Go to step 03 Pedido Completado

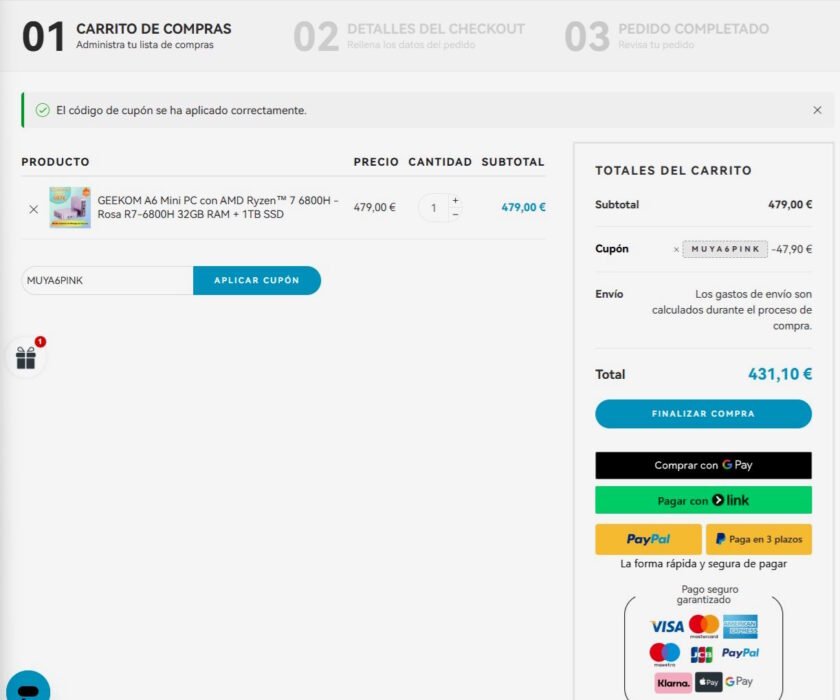(667, 36)
